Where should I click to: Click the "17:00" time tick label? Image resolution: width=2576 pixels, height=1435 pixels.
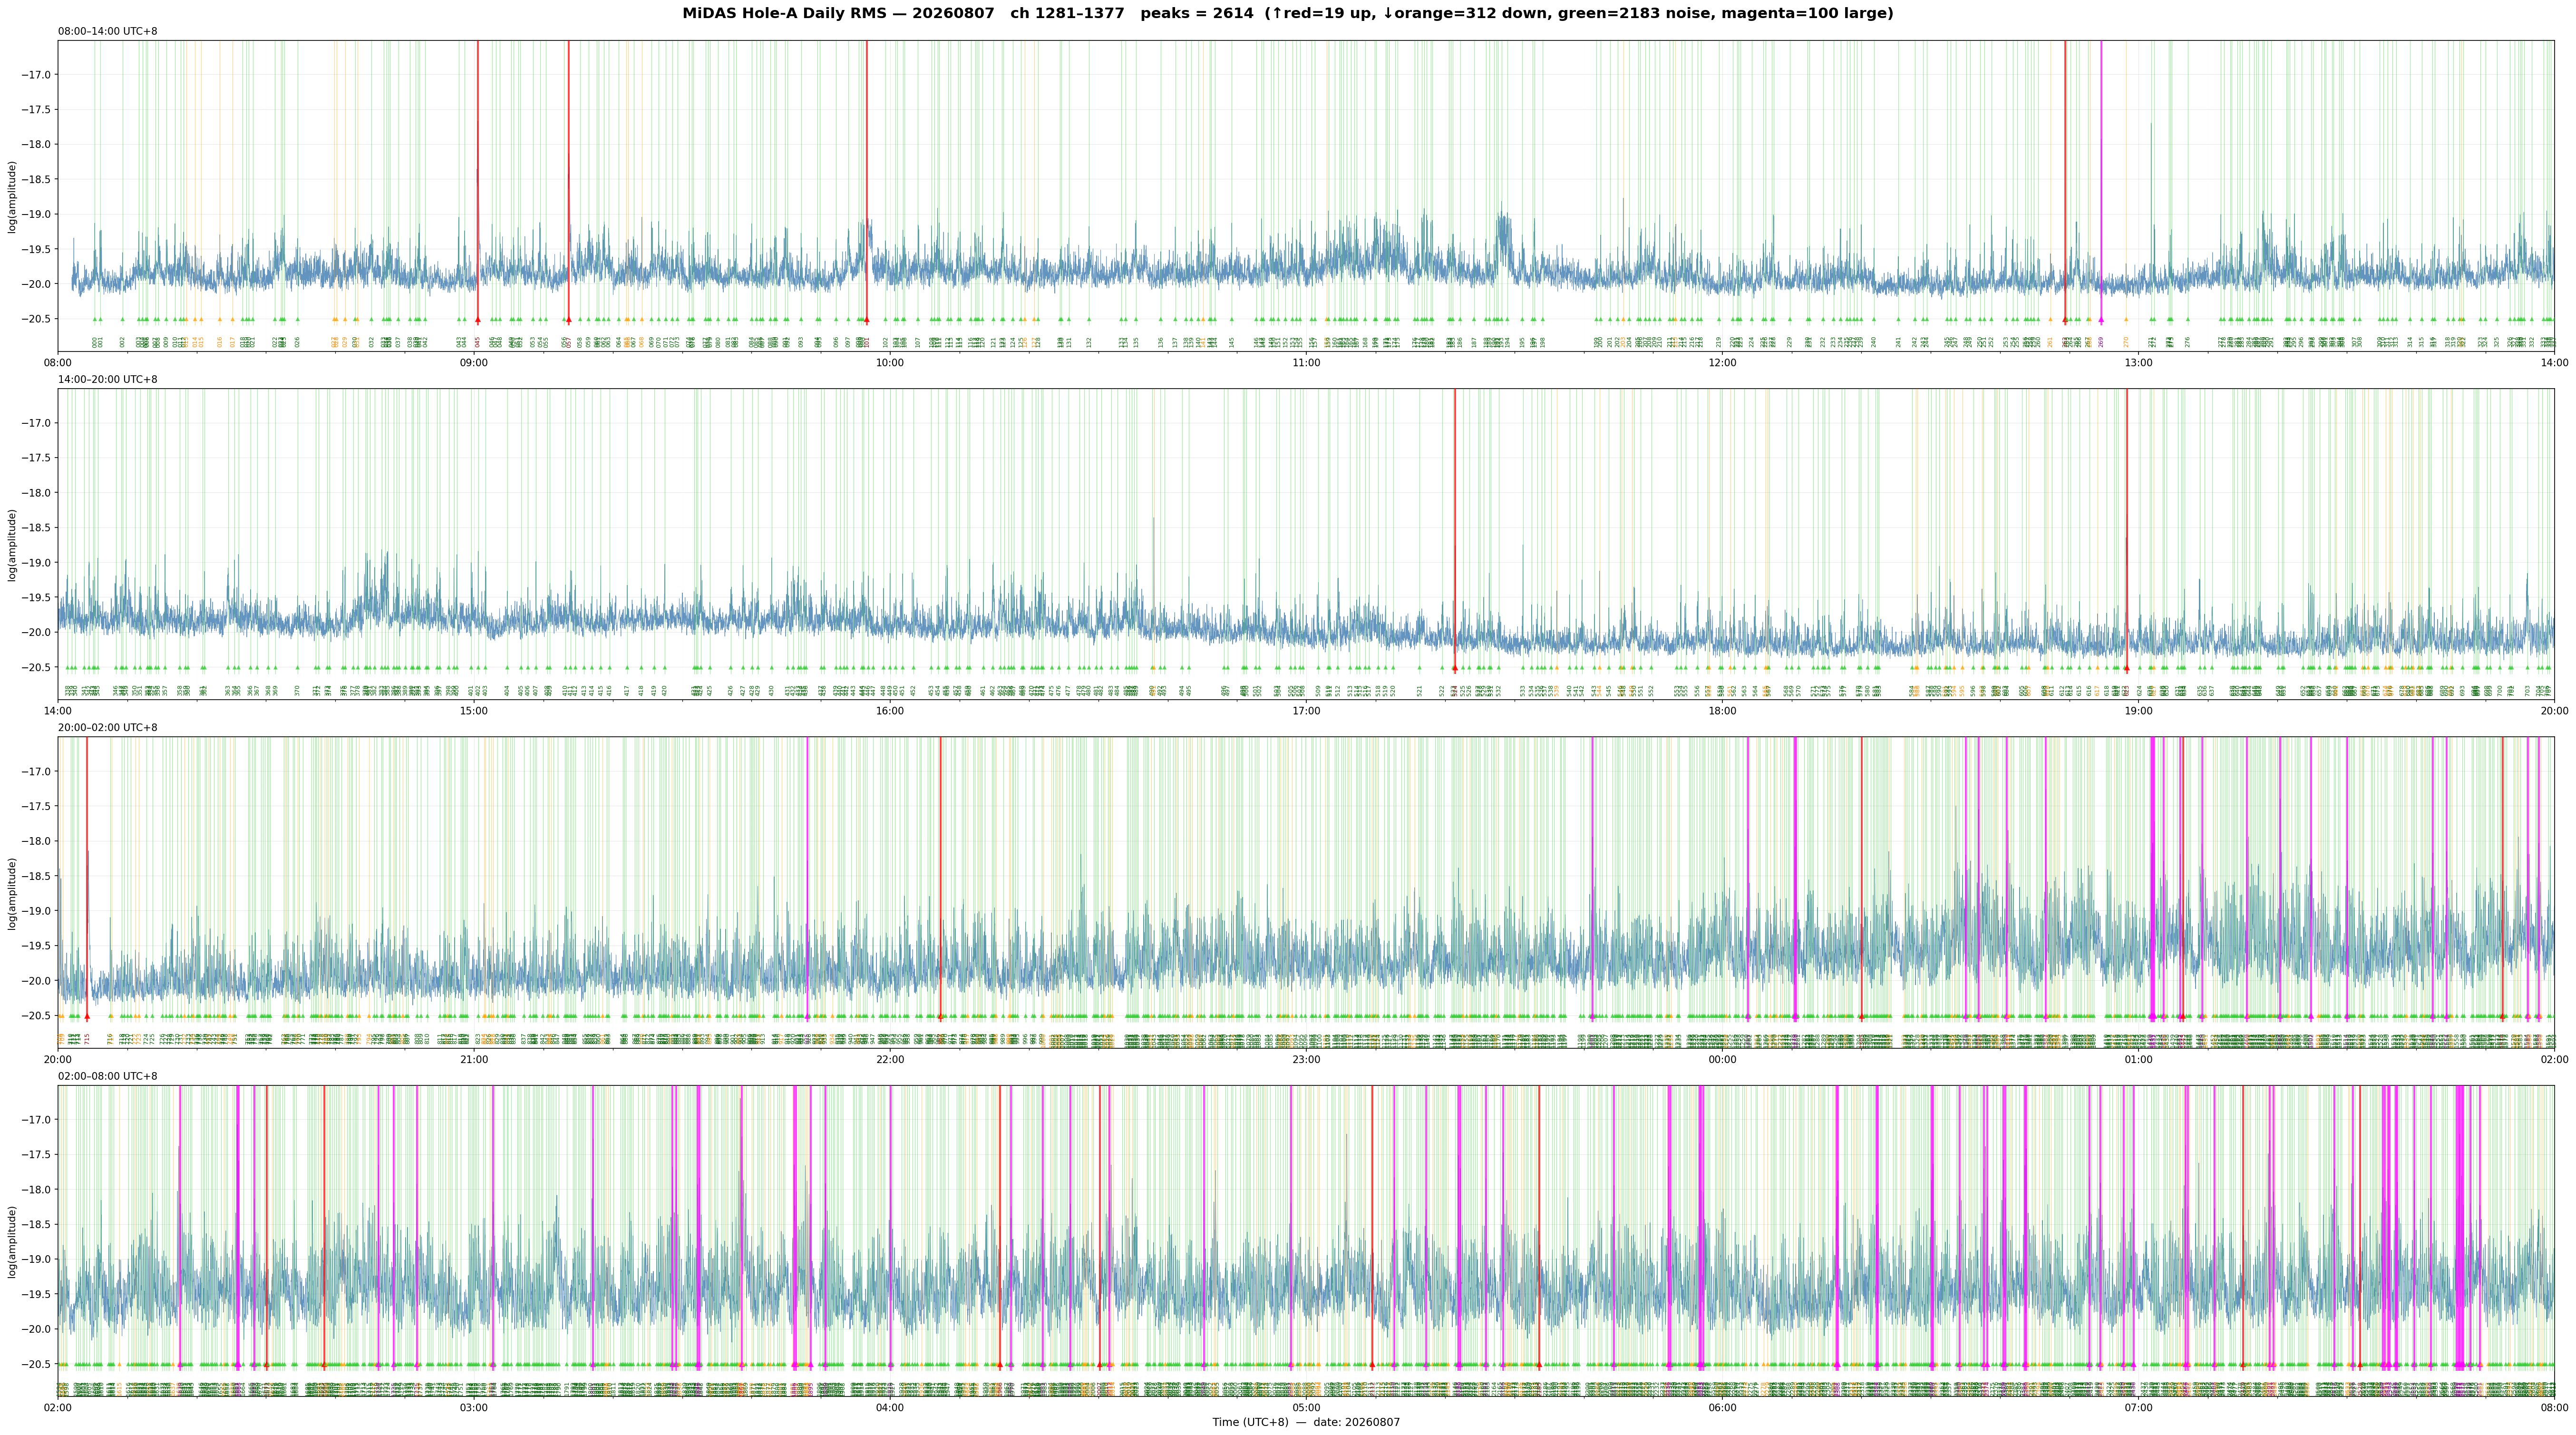coord(1306,710)
